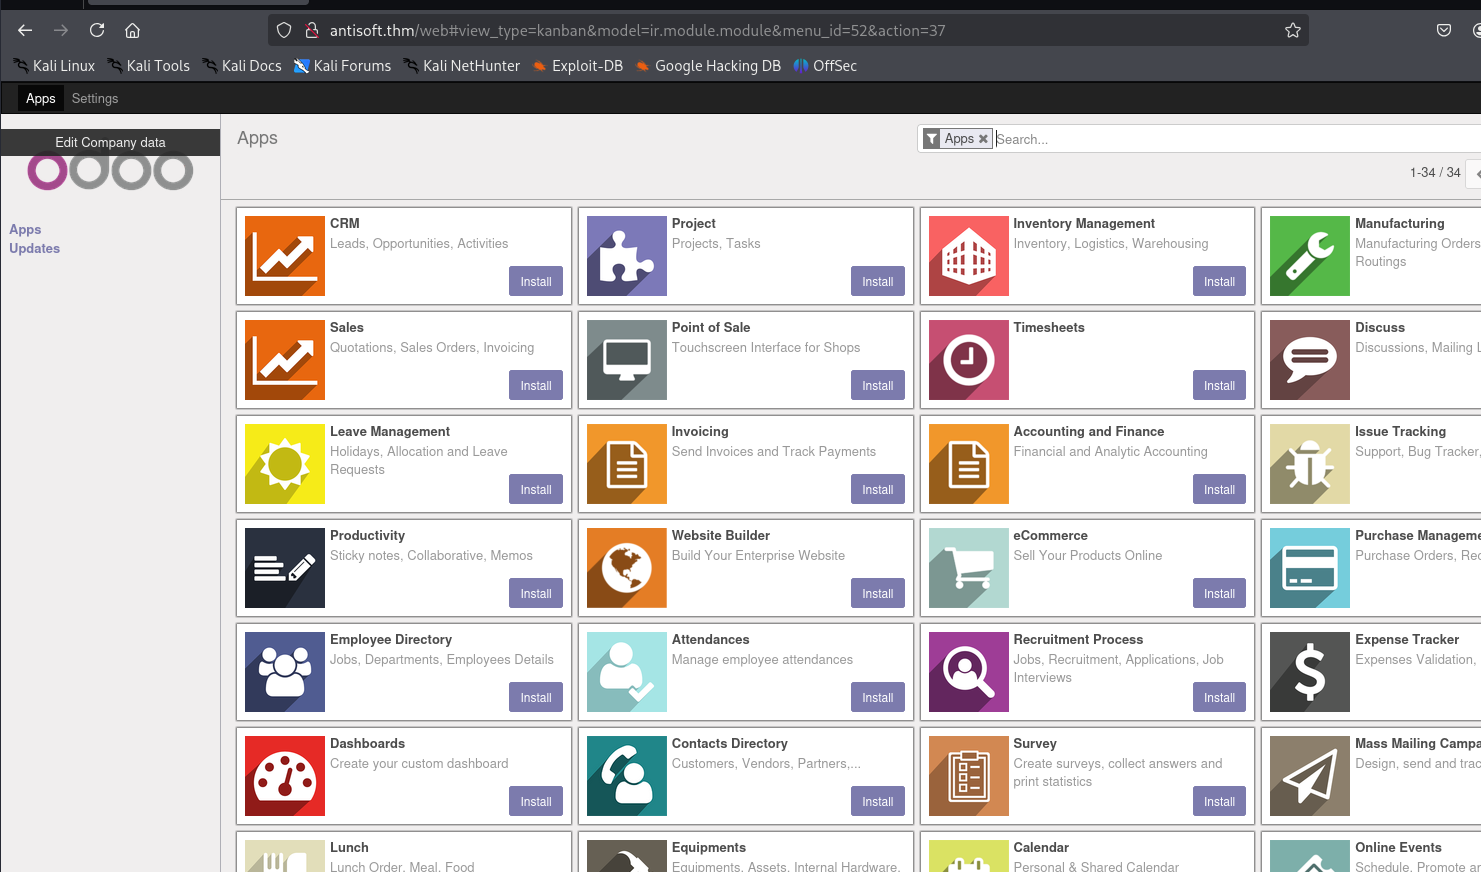Install Contacts Directory
Image resolution: width=1481 pixels, height=872 pixels.
(x=878, y=802)
